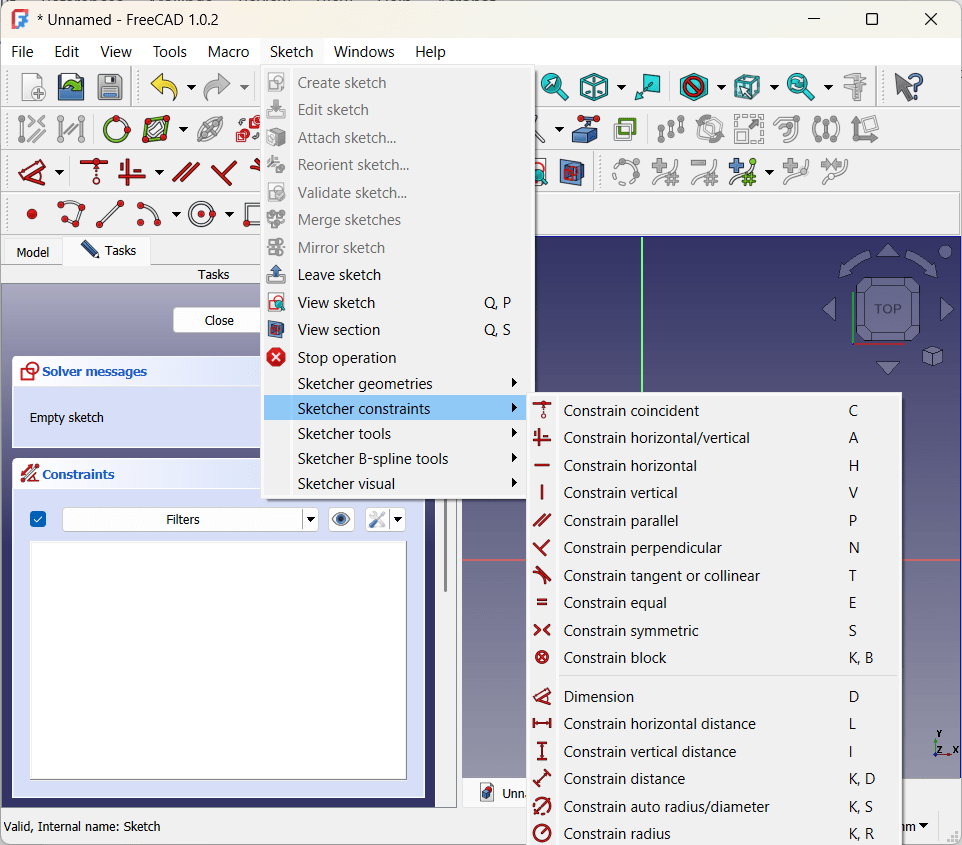
Task: Open the File menu
Action: coord(23,52)
